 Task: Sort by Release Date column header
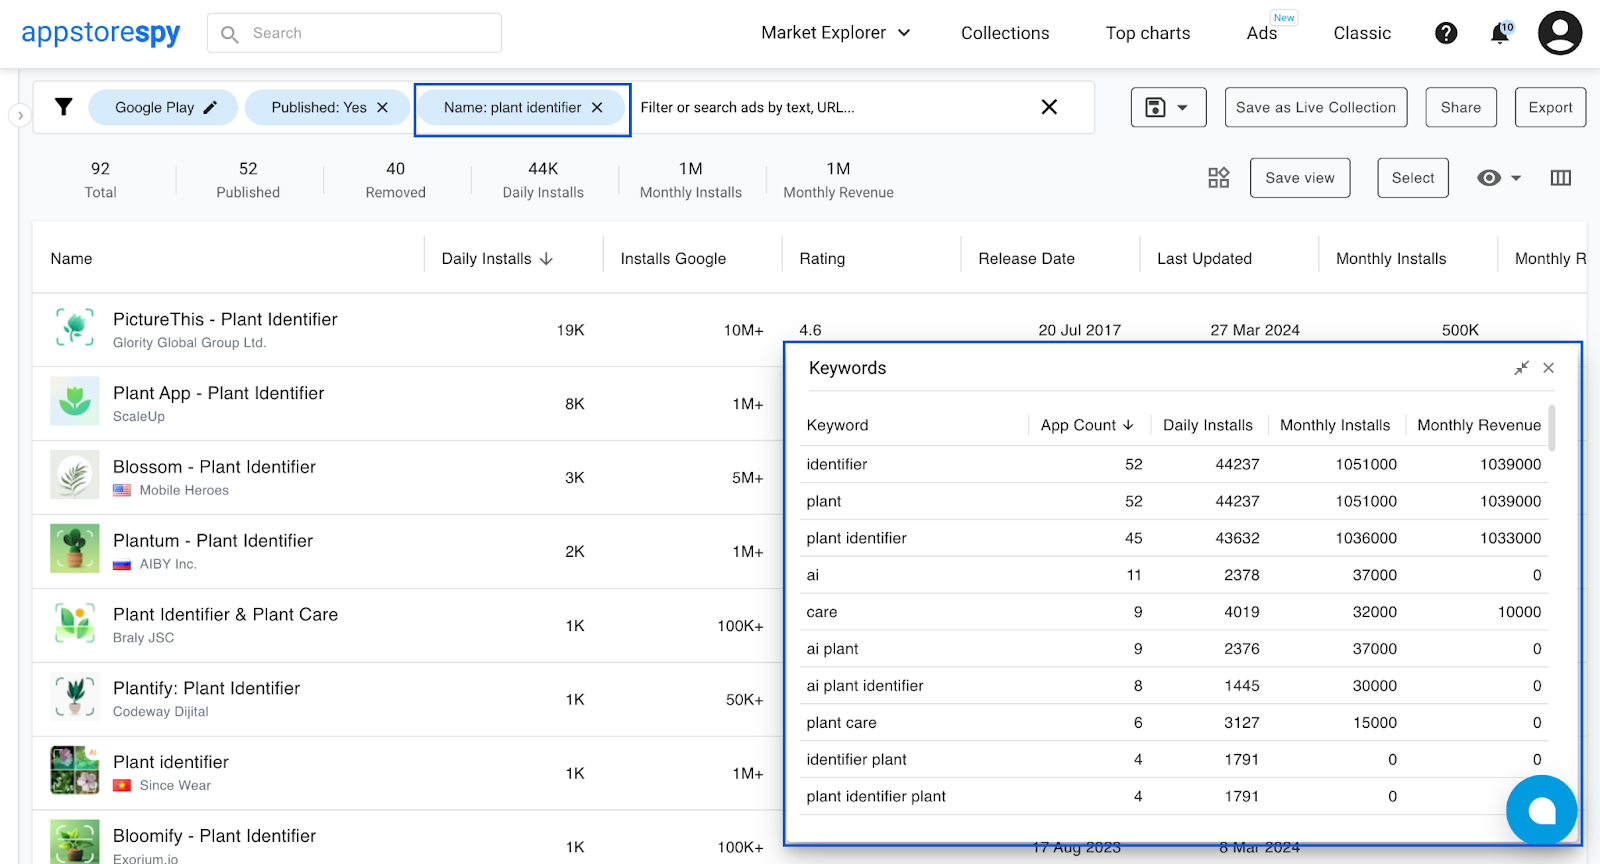(1026, 258)
